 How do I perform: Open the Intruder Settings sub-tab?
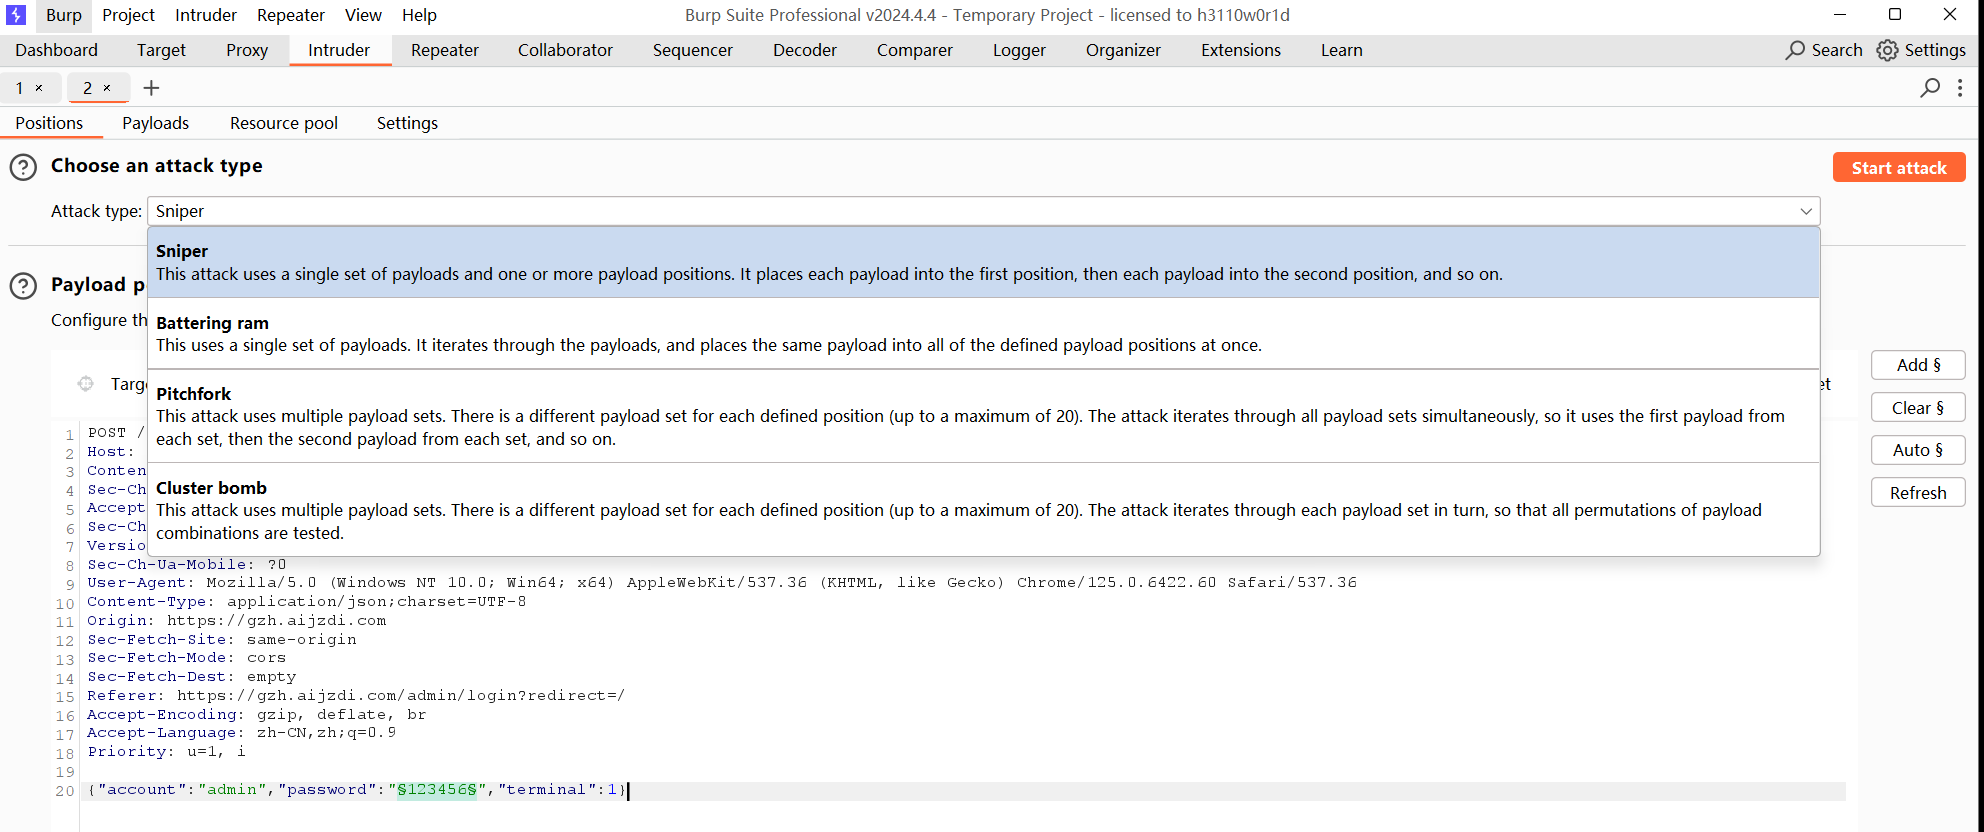(x=407, y=123)
